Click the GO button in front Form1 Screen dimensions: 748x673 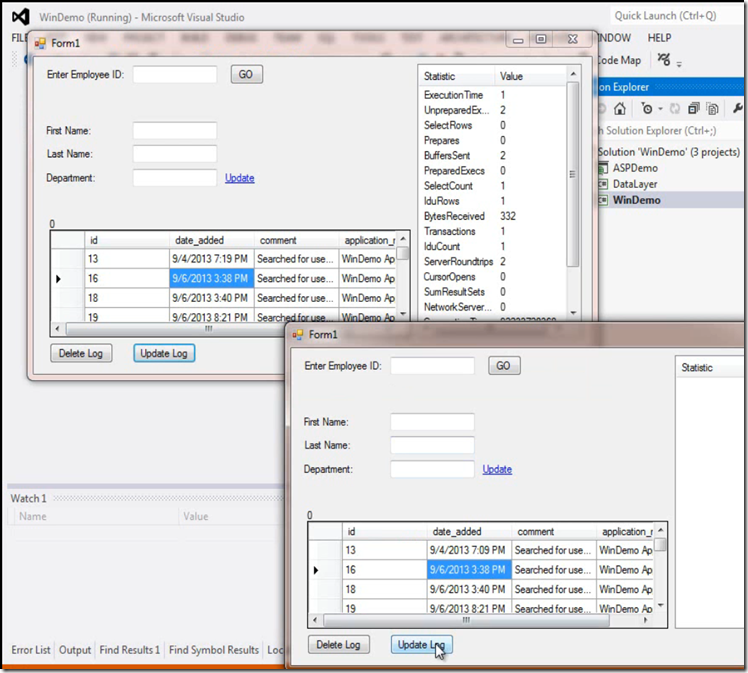(504, 366)
